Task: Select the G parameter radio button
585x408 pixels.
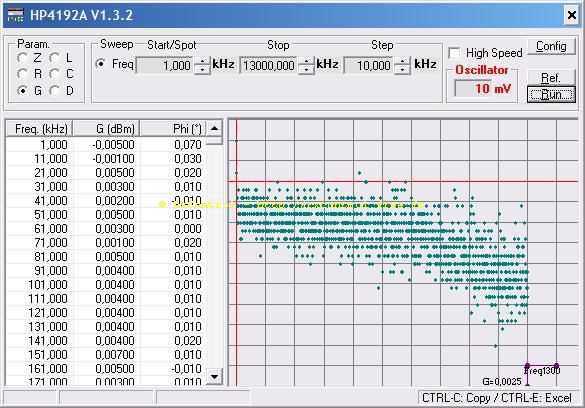Action: (x=22, y=90)
